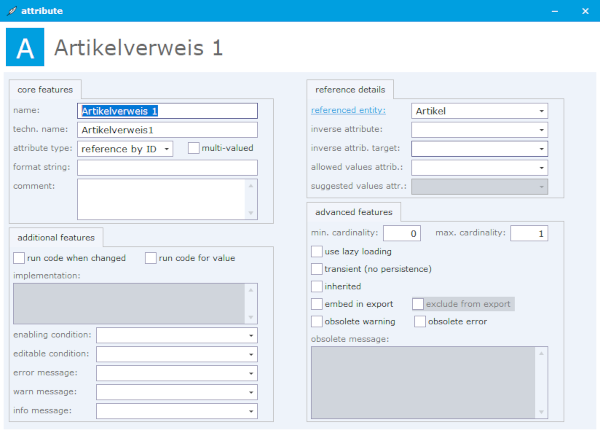
Task: Enable the multi-valued checkbox
Action: [195, 148]
